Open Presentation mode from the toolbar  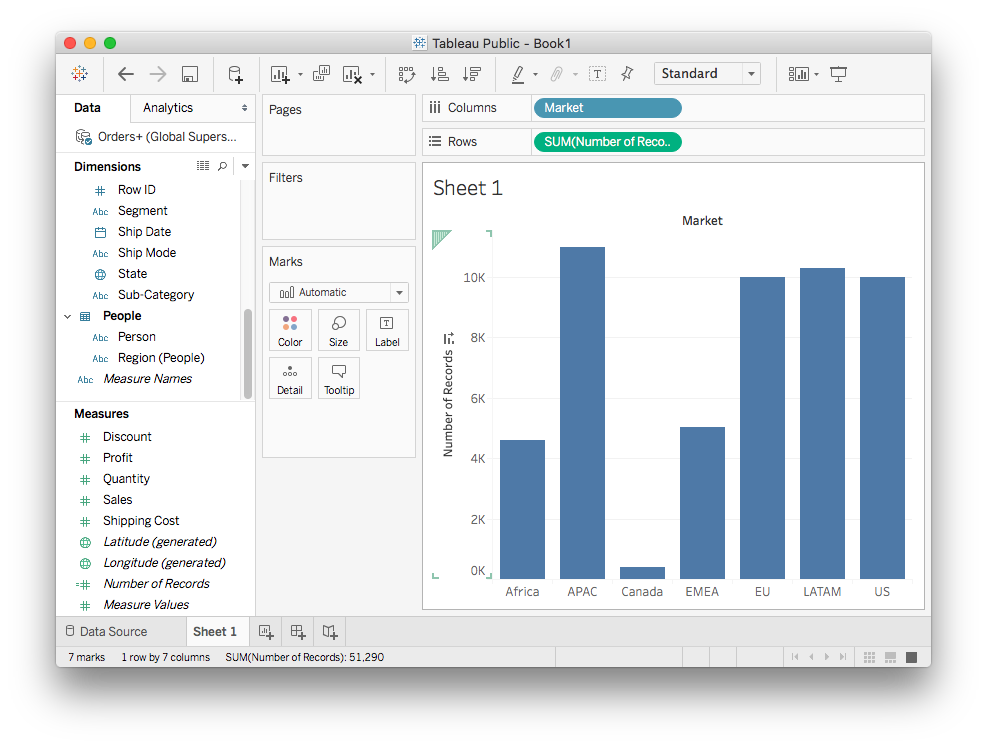839,74
